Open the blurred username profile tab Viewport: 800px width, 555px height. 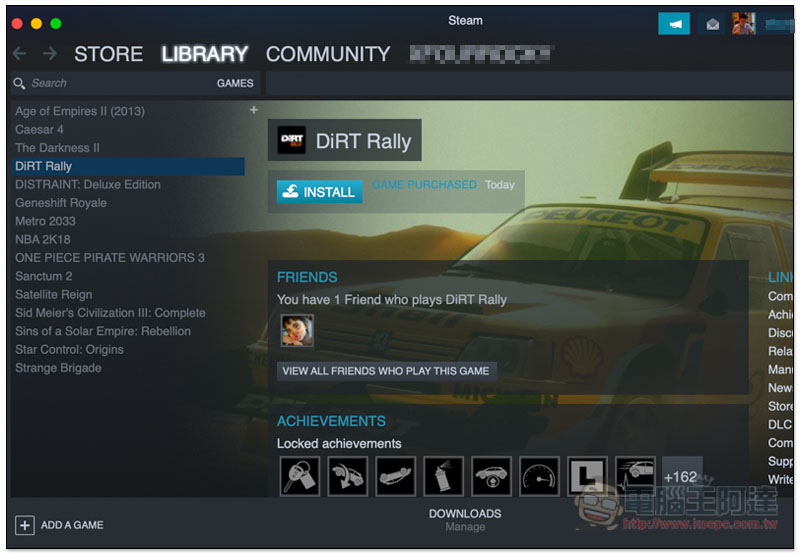click(x=480, y=54)
